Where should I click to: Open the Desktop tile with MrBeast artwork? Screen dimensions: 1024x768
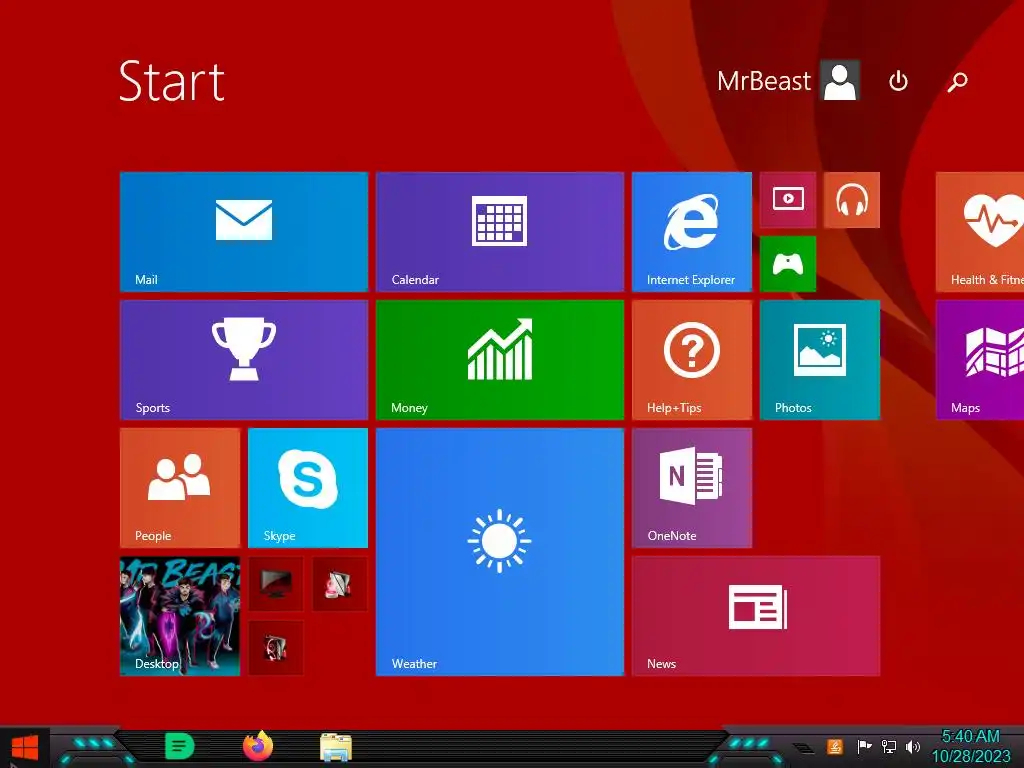click(180, 616)
